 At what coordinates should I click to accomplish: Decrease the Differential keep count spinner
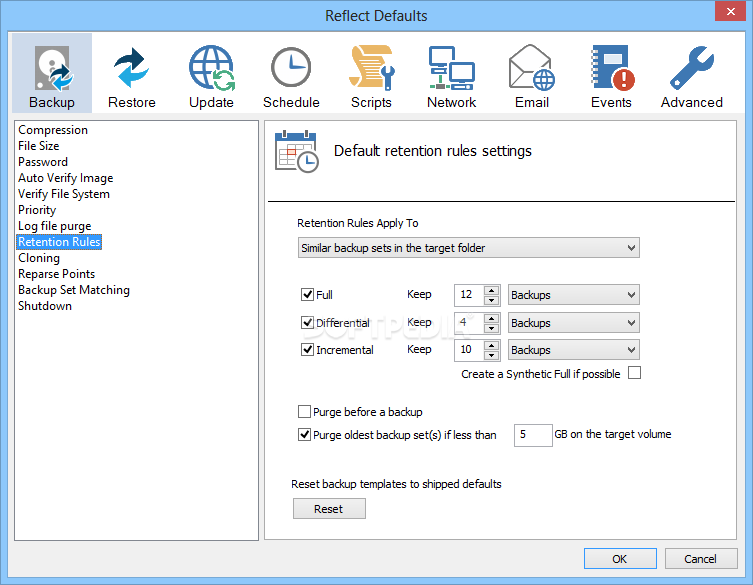pyautogui.click(x=491, y=328)
